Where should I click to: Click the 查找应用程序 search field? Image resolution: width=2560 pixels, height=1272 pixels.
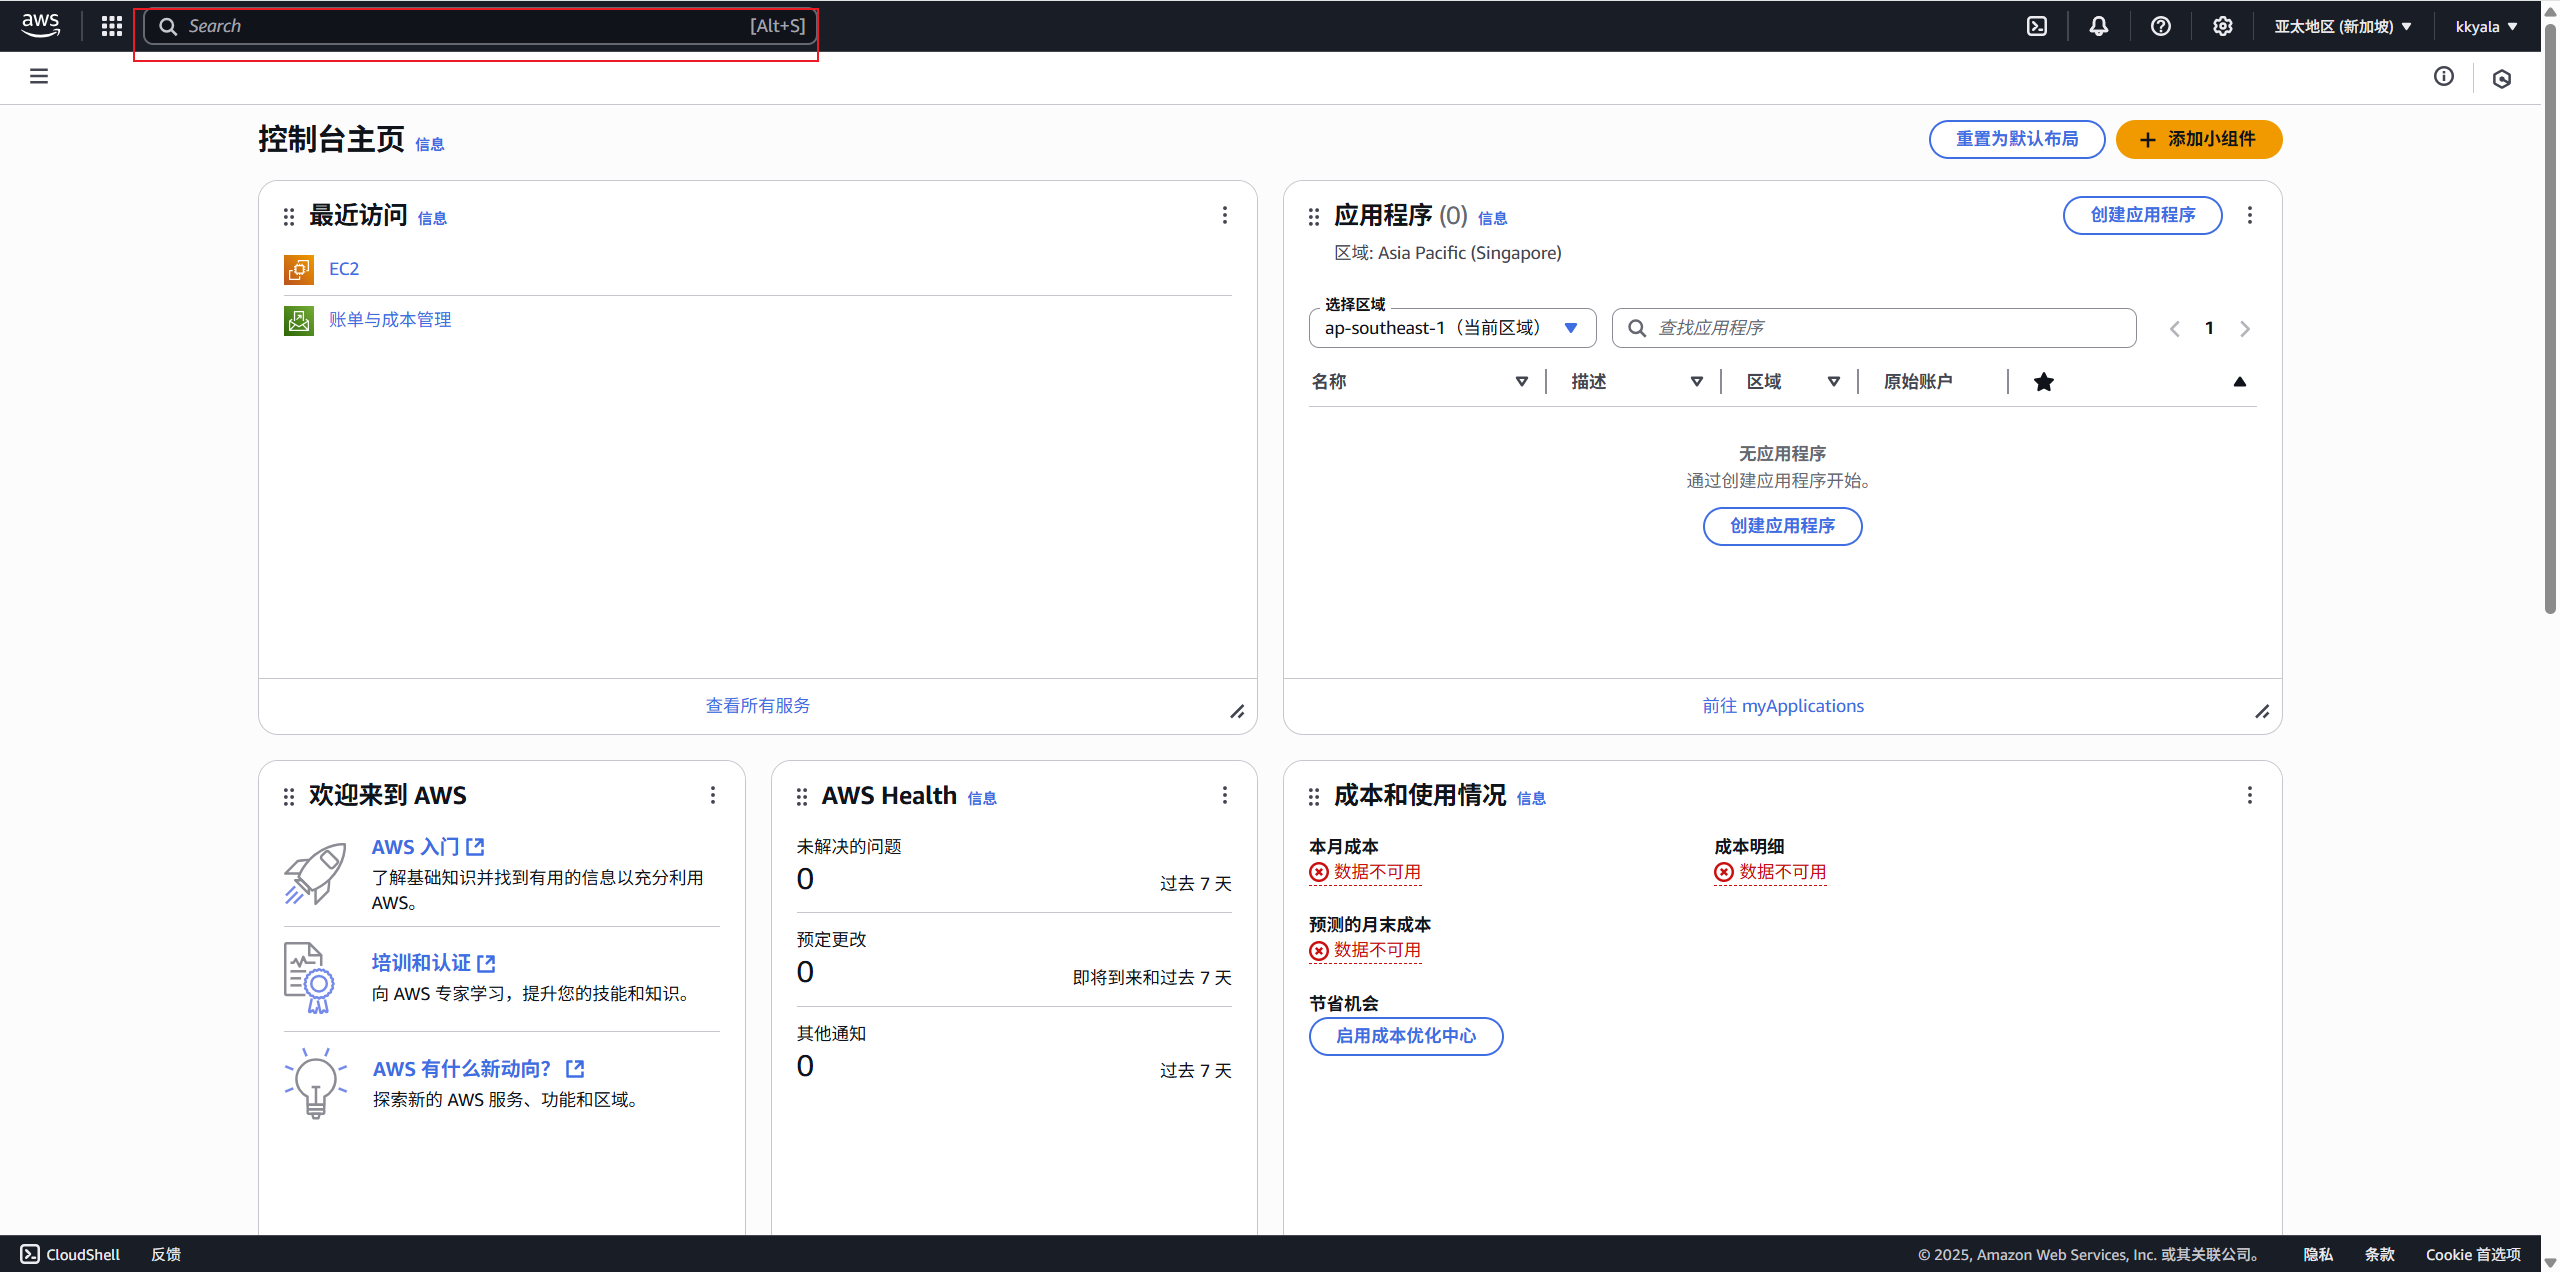1874,328
